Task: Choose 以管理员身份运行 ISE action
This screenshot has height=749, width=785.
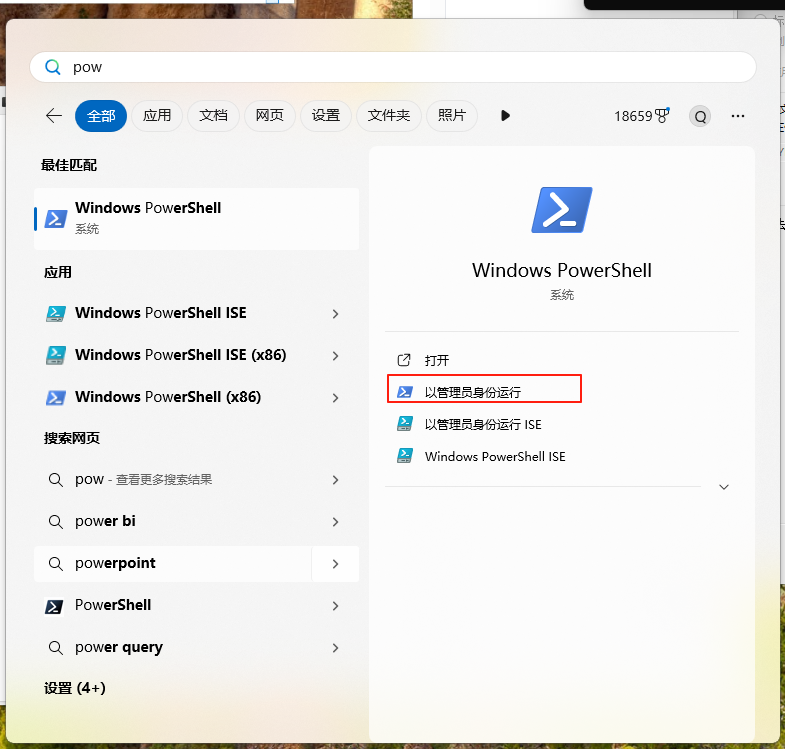Action: click(x=483, y=425)
